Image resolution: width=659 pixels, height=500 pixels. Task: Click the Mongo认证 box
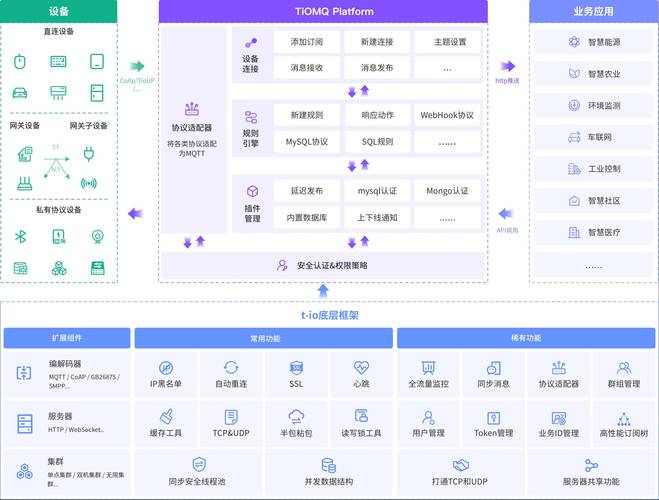448,191
